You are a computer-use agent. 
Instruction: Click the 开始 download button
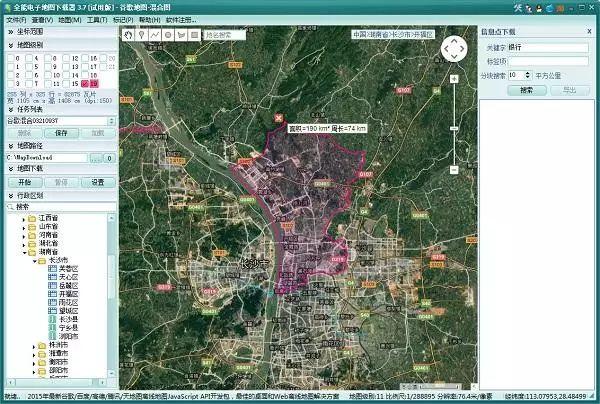pyautogui.click(x=25, y=182)
